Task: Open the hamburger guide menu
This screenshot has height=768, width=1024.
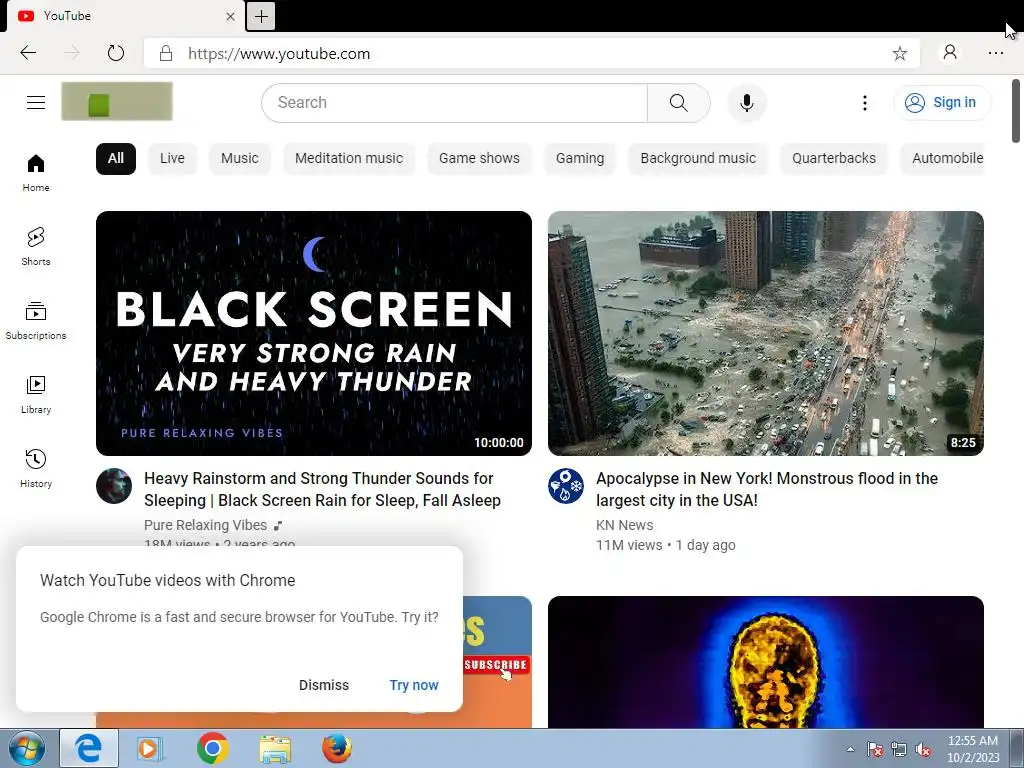Action: [x=36, y=103]
